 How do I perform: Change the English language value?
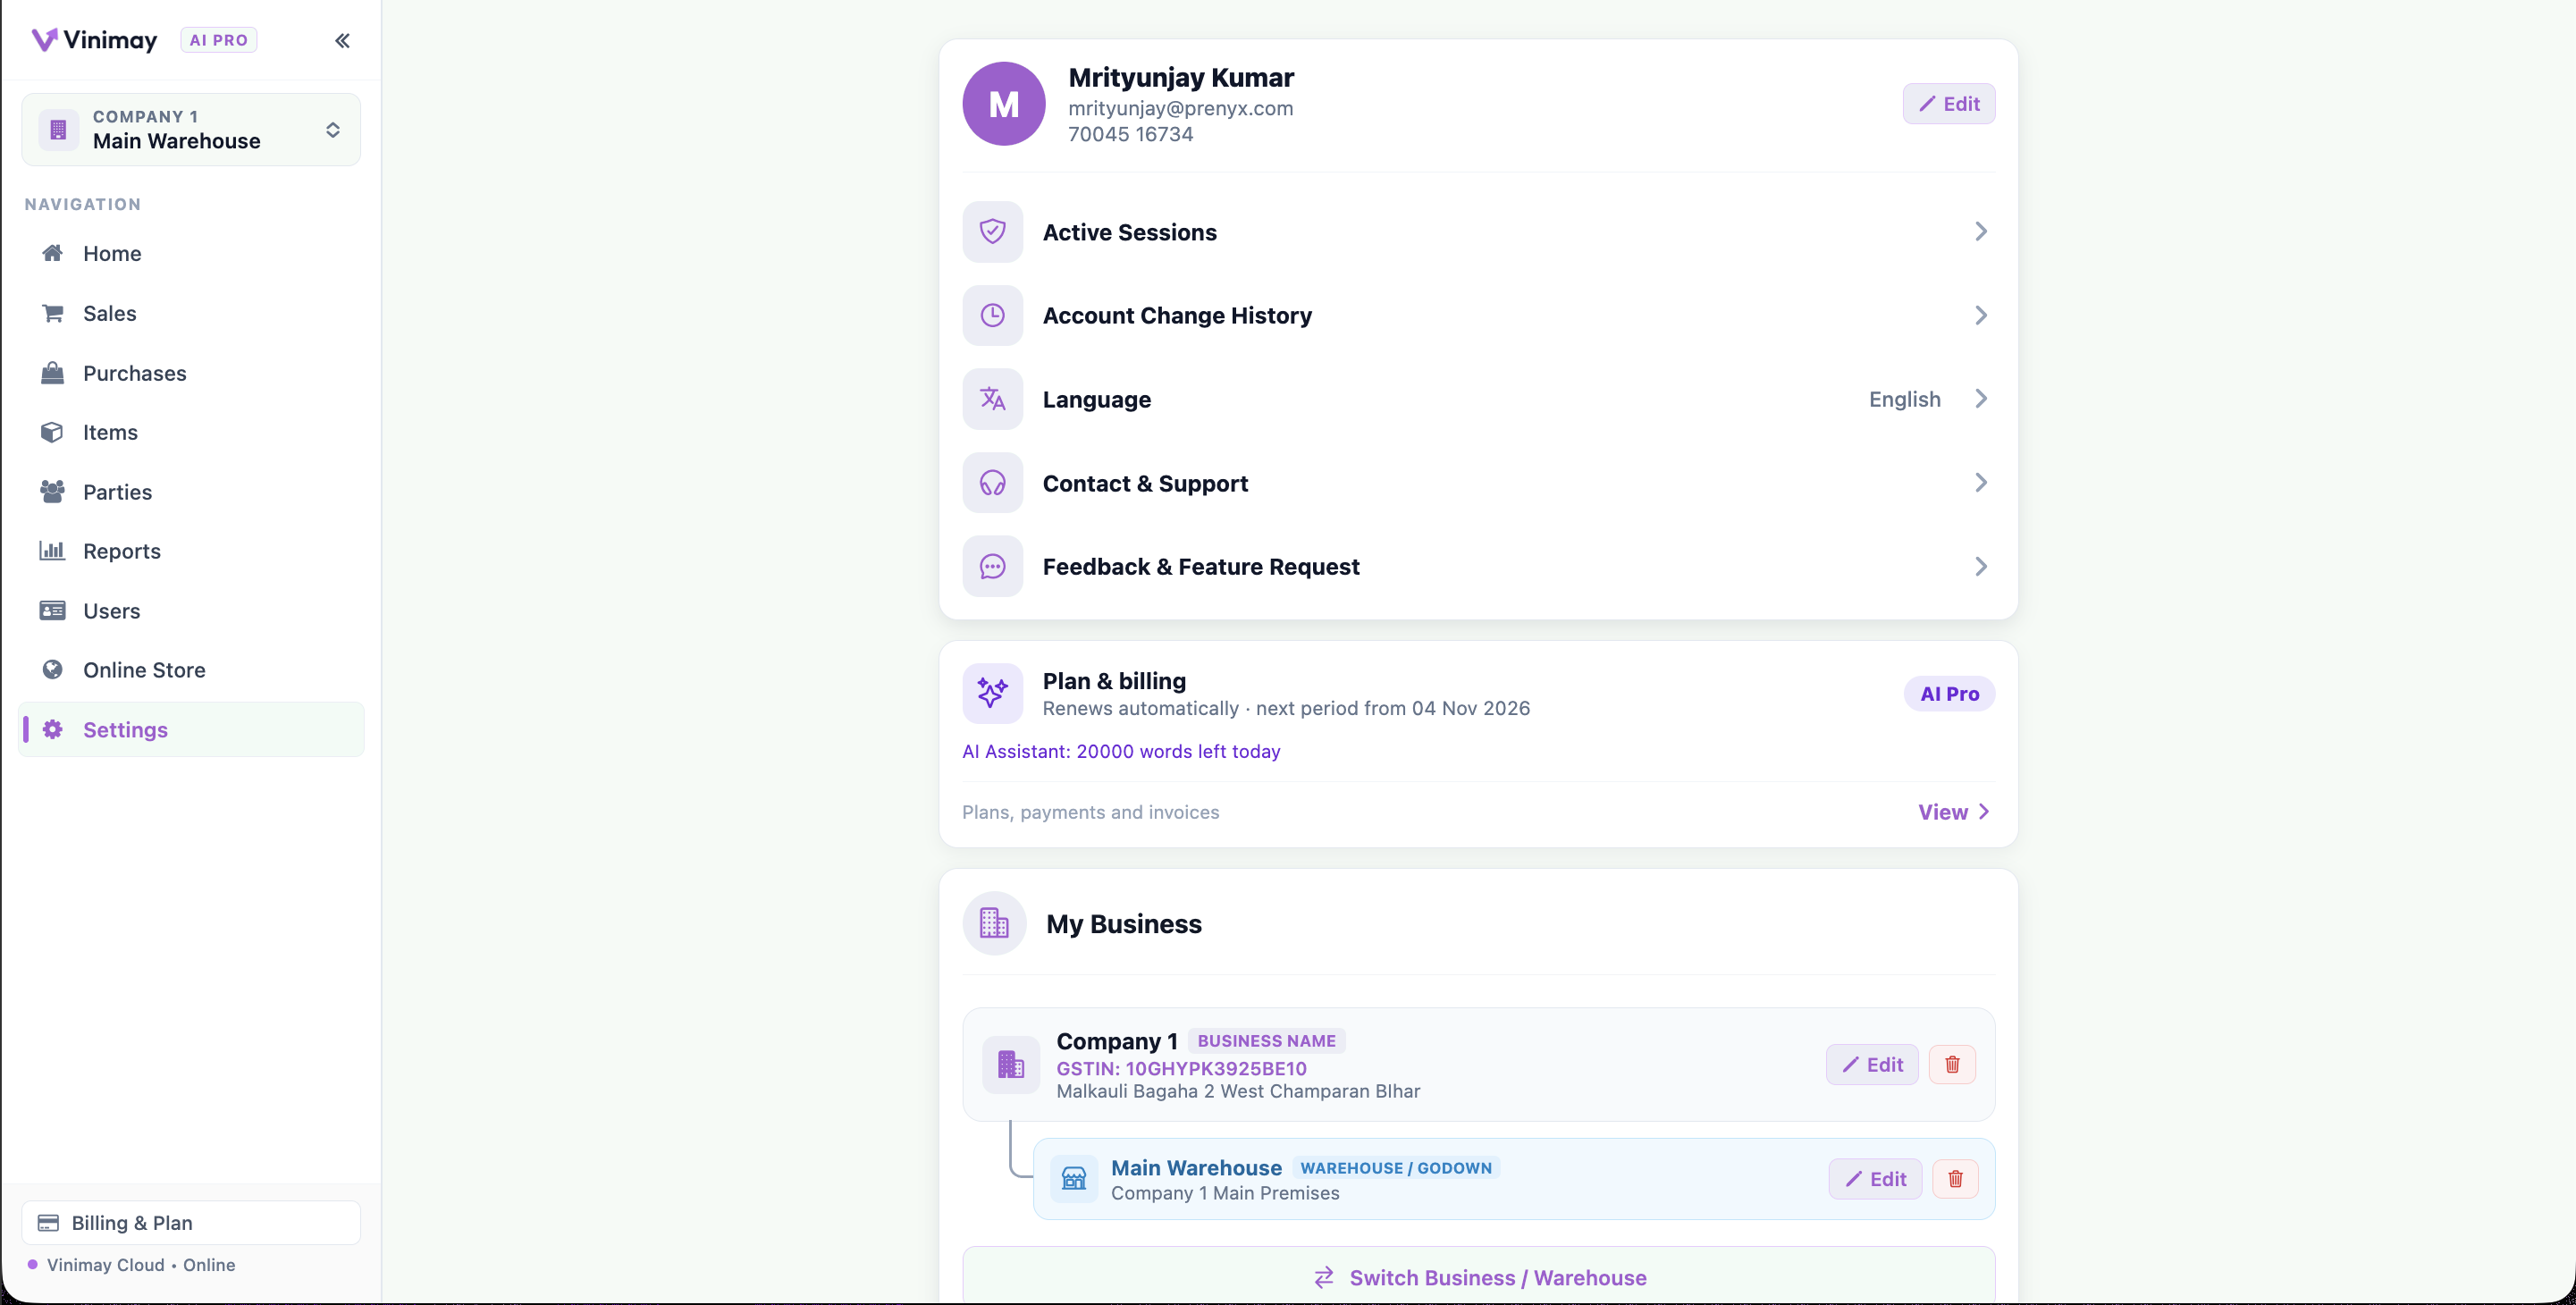coord(1905,399)
